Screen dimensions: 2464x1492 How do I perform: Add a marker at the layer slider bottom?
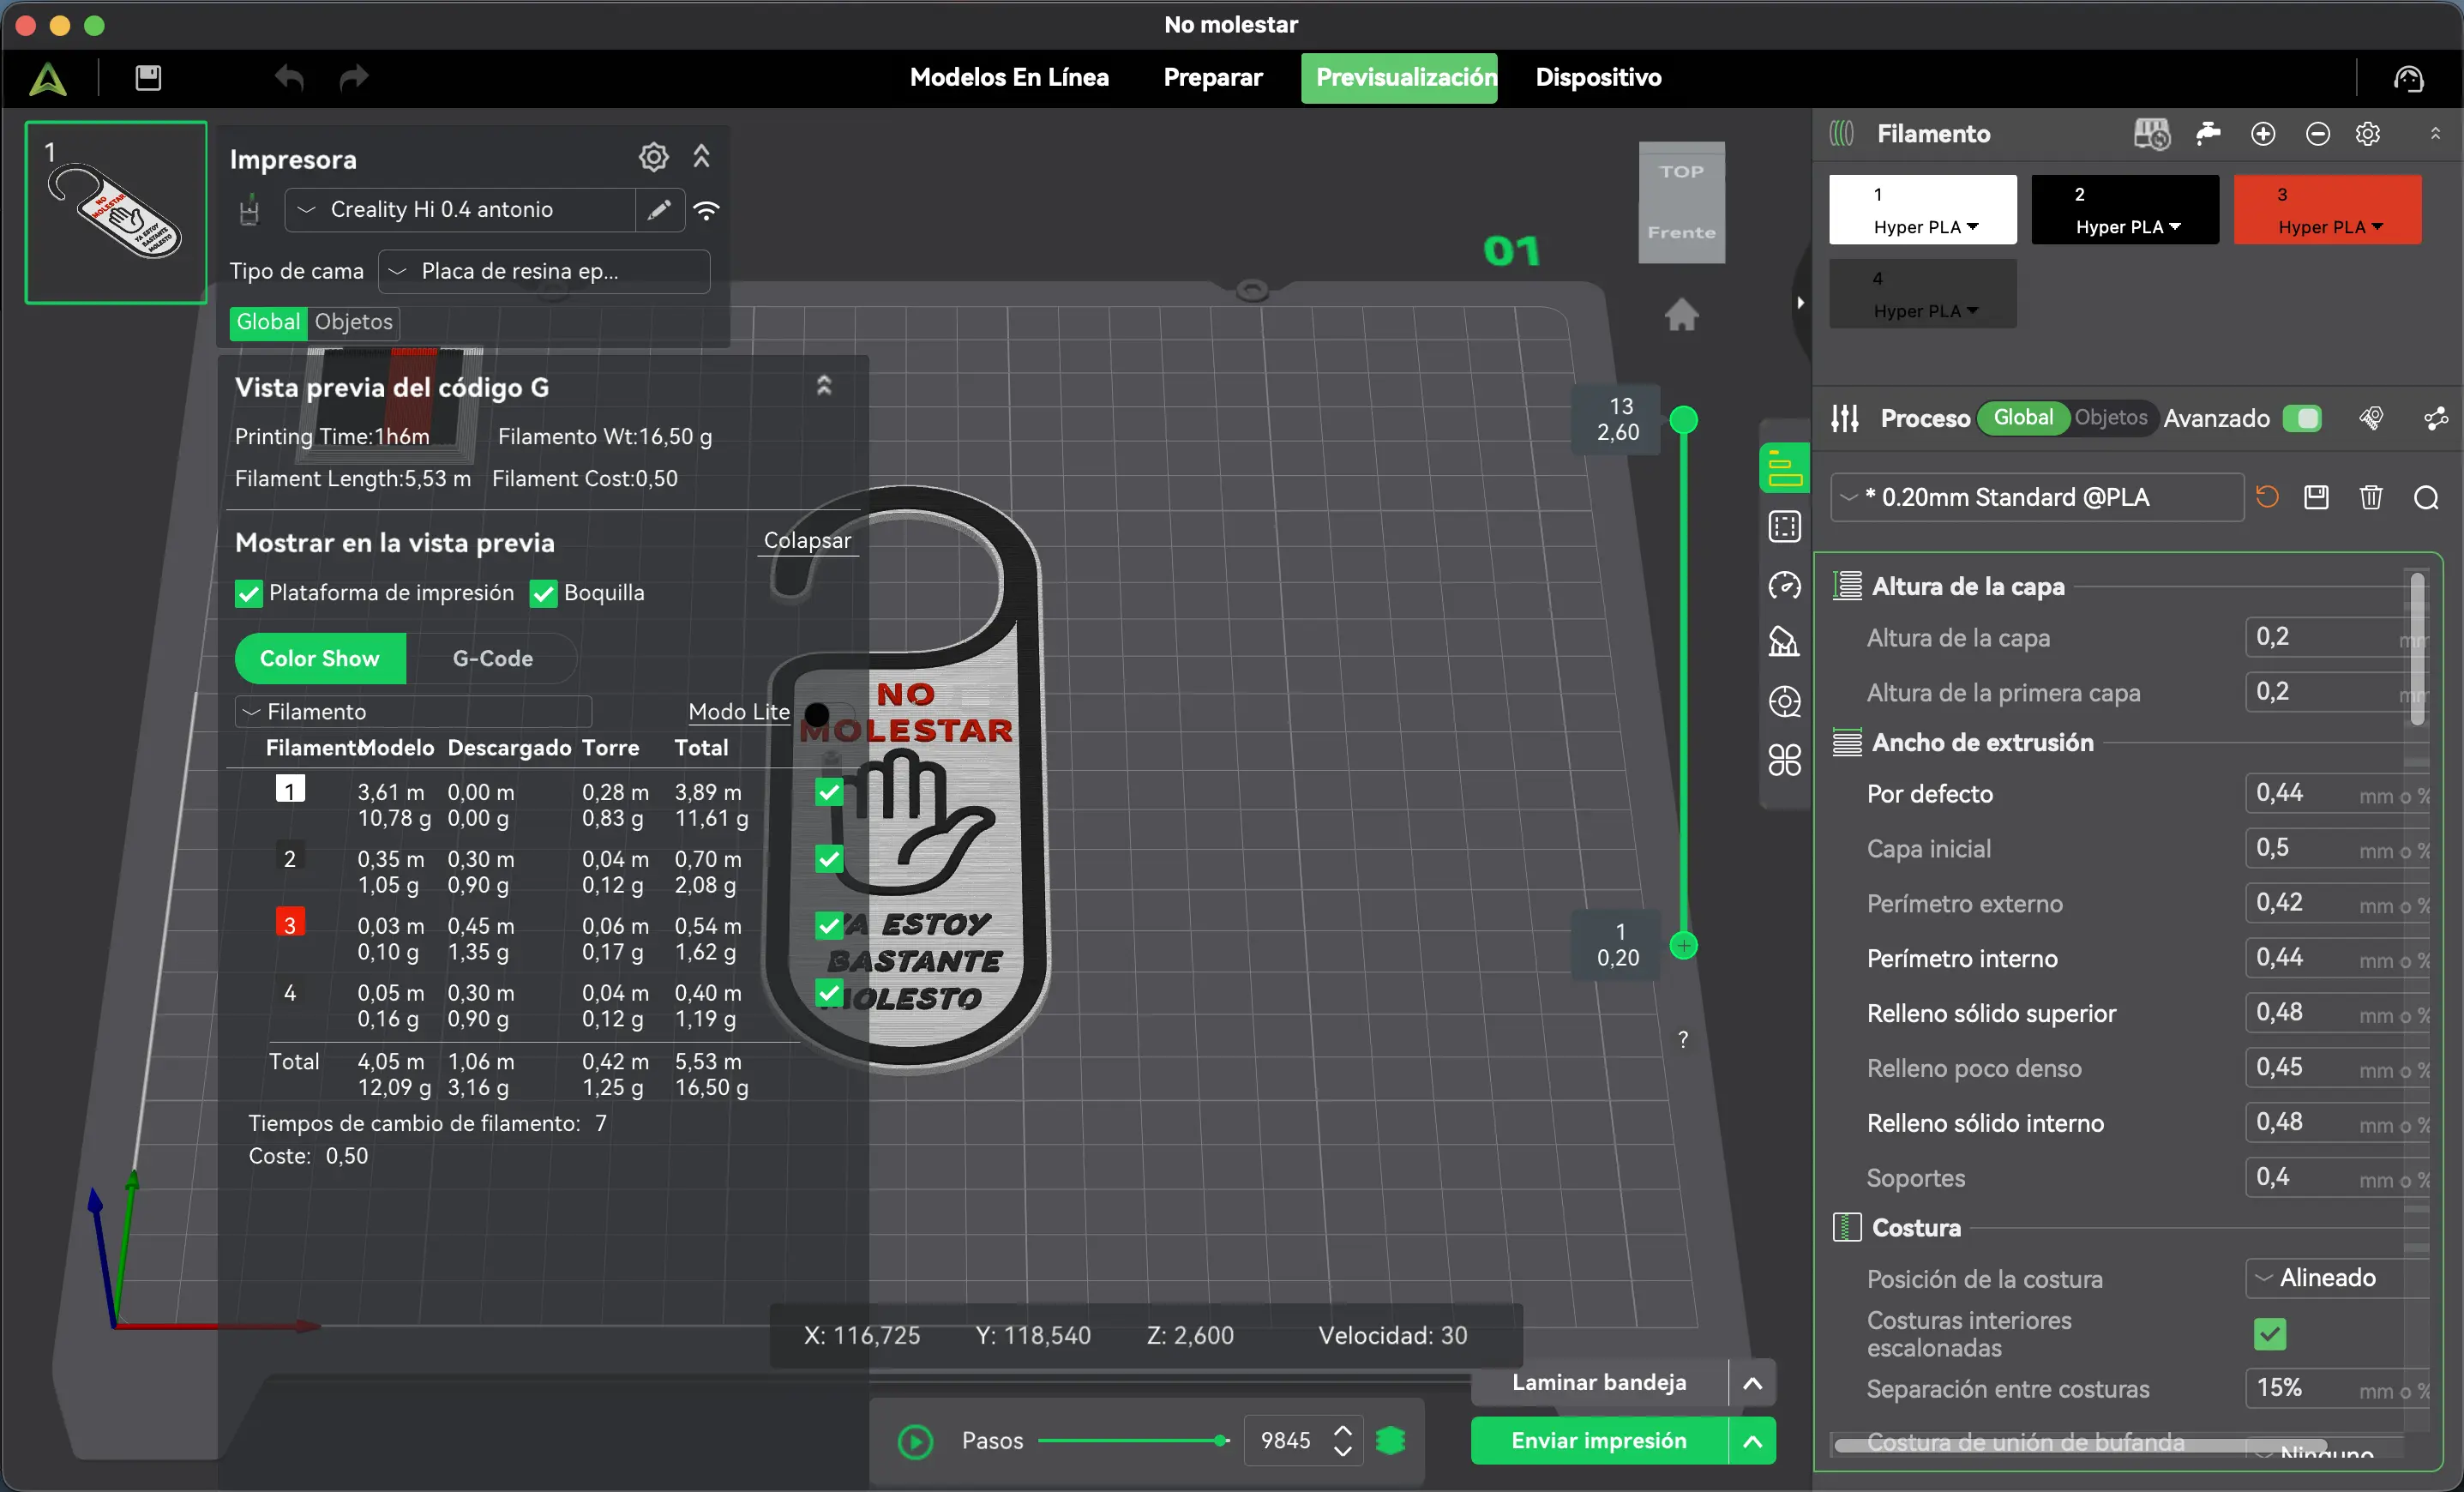(1684, 945)
